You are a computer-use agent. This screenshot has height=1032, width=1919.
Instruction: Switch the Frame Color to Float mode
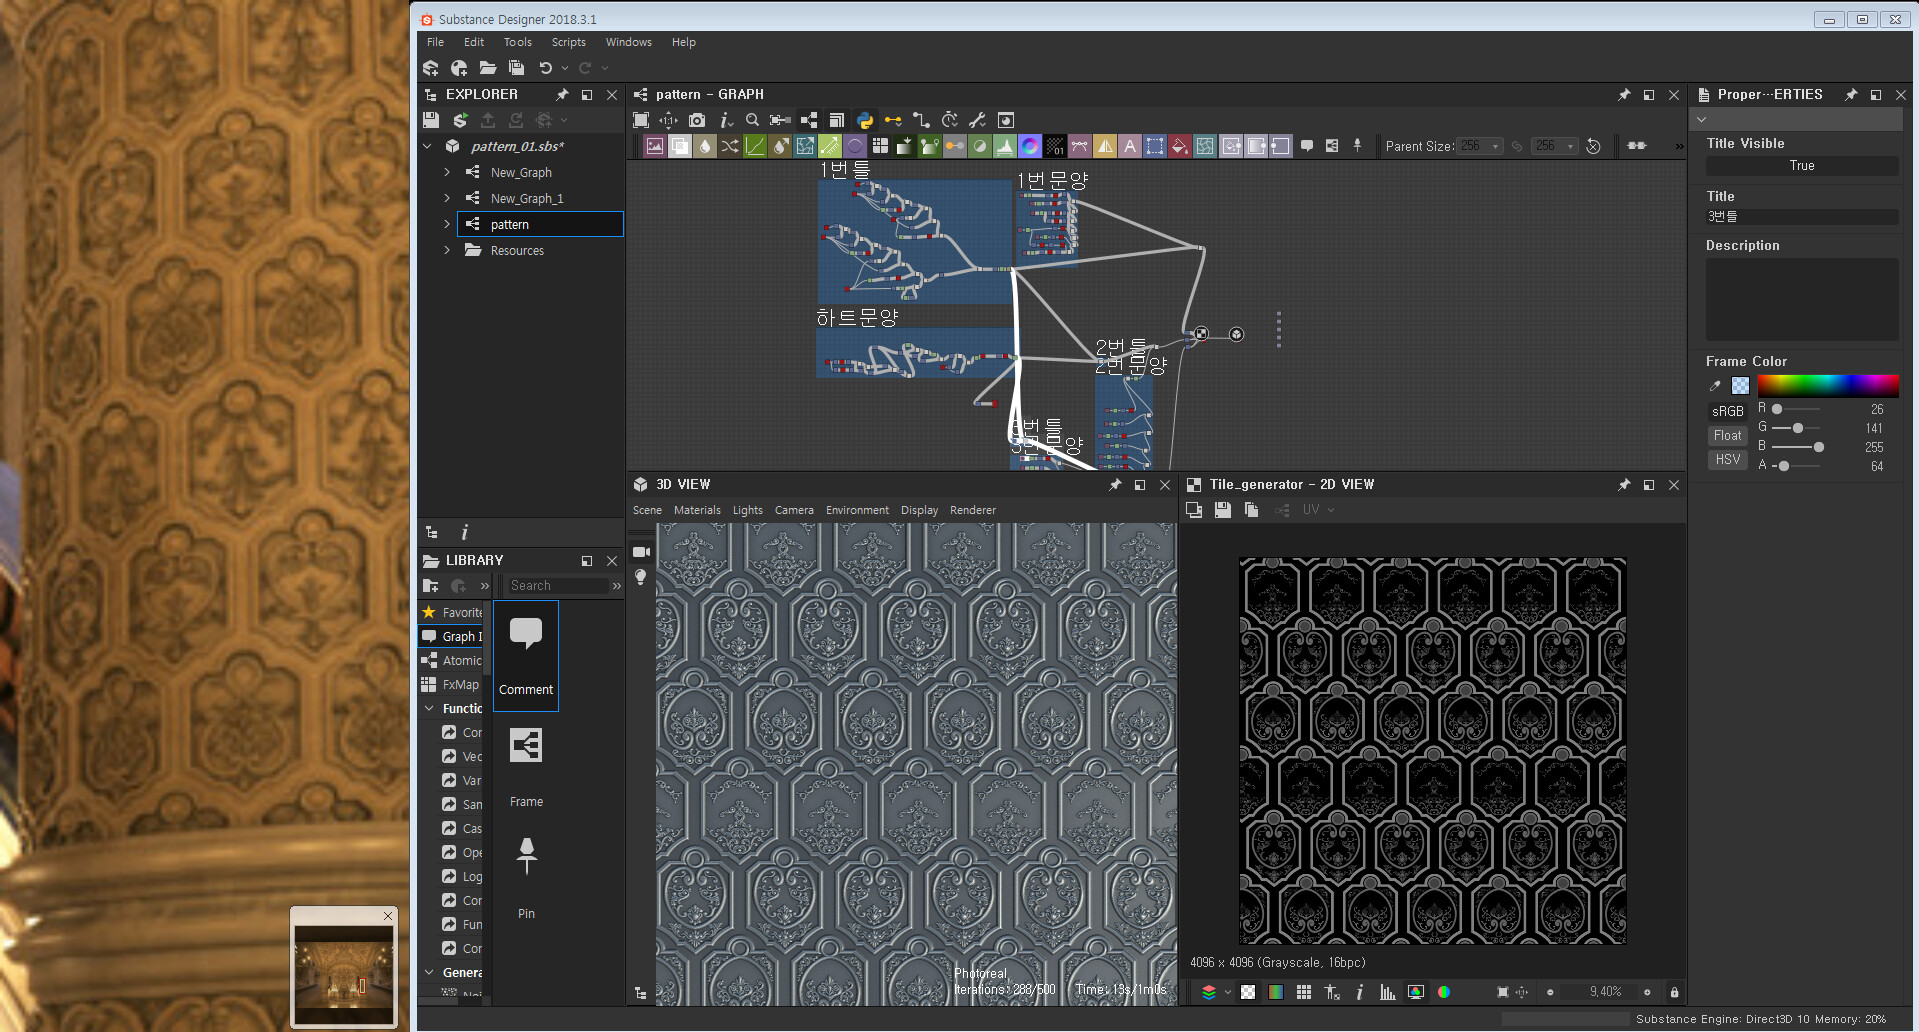click(x=1727, y=435)
